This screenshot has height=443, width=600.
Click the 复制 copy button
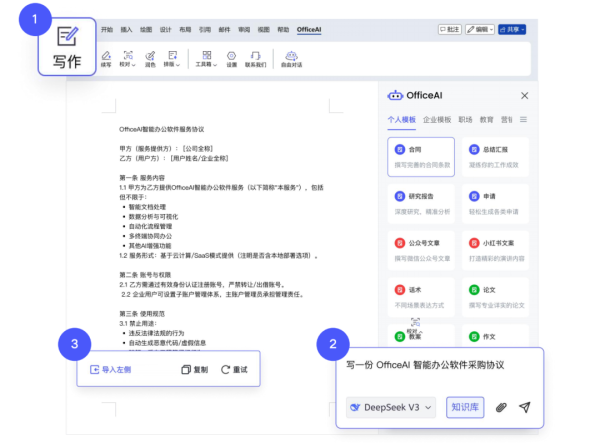pos(194,370)
